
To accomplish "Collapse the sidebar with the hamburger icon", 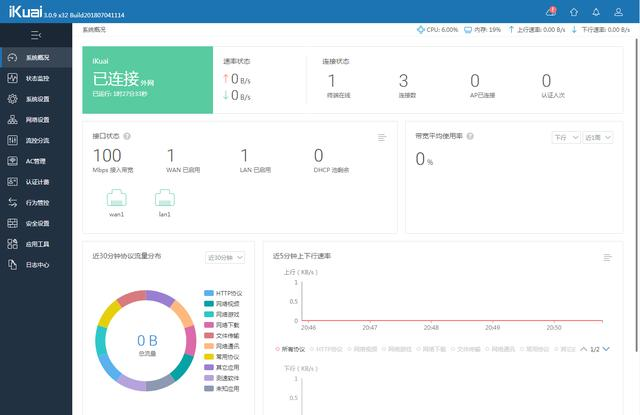I will [36, 35].
